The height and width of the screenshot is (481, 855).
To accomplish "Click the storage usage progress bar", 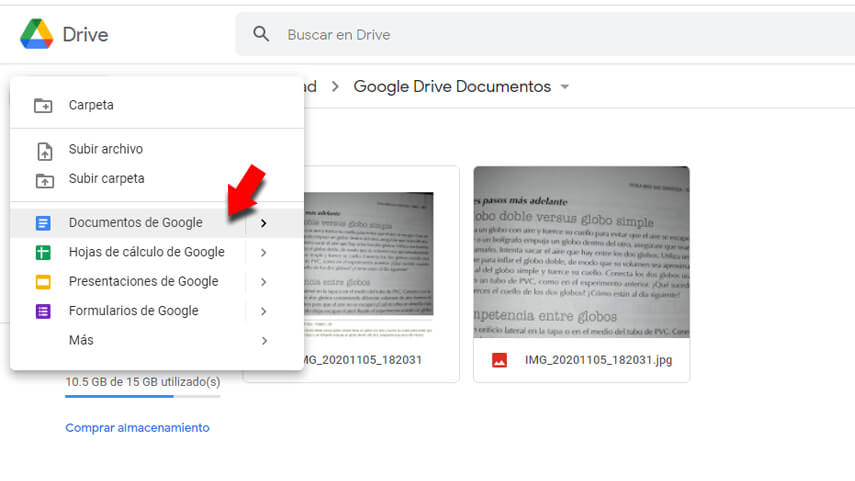I will click(142, 397).
